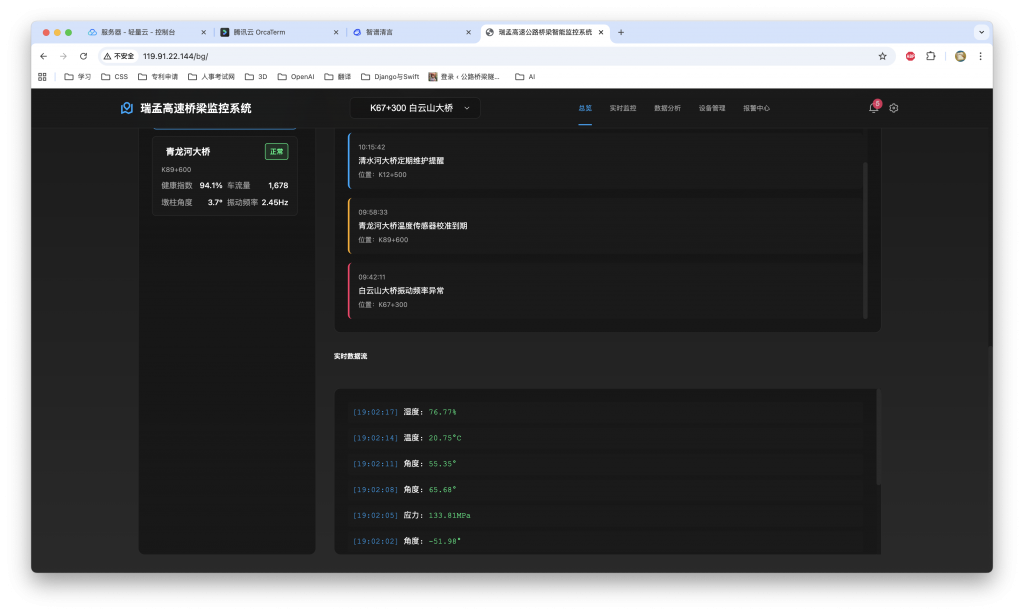Open the browser extensions puzzle icon
The image size is (1024, 614).
pyautogui.click(x=930, y=56)
